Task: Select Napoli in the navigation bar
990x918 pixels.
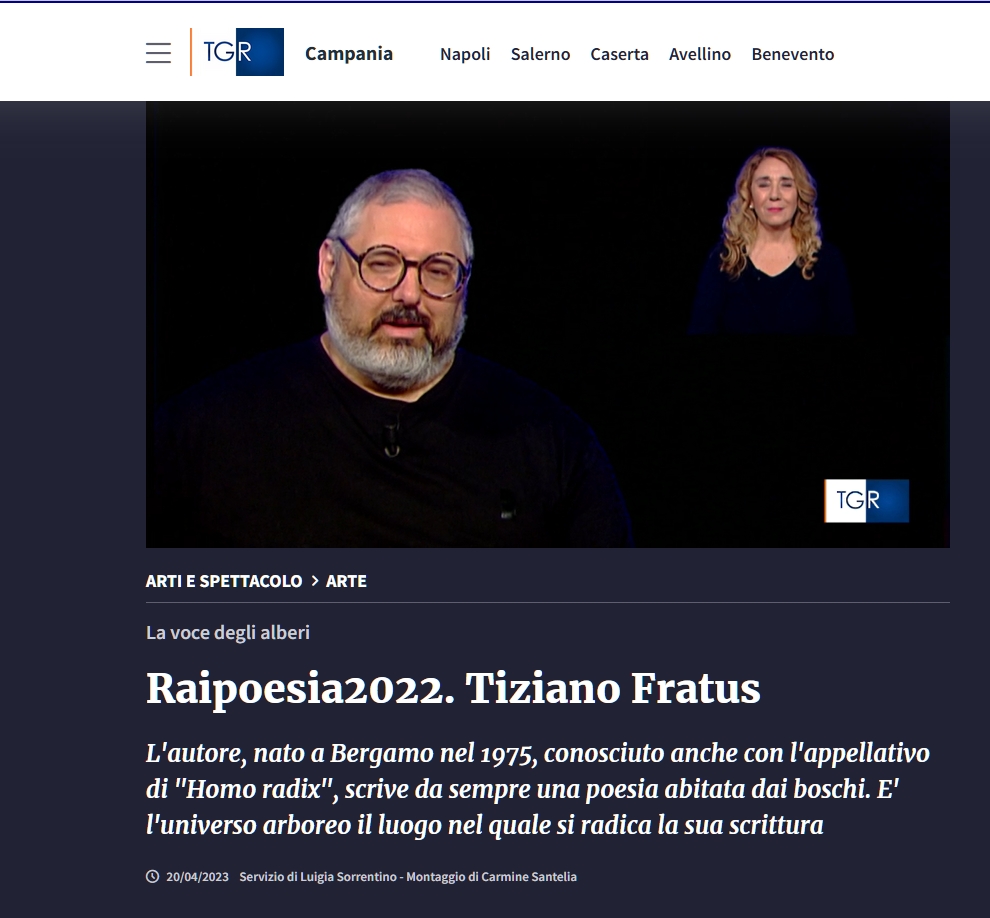Action: (x=465, y=54)
